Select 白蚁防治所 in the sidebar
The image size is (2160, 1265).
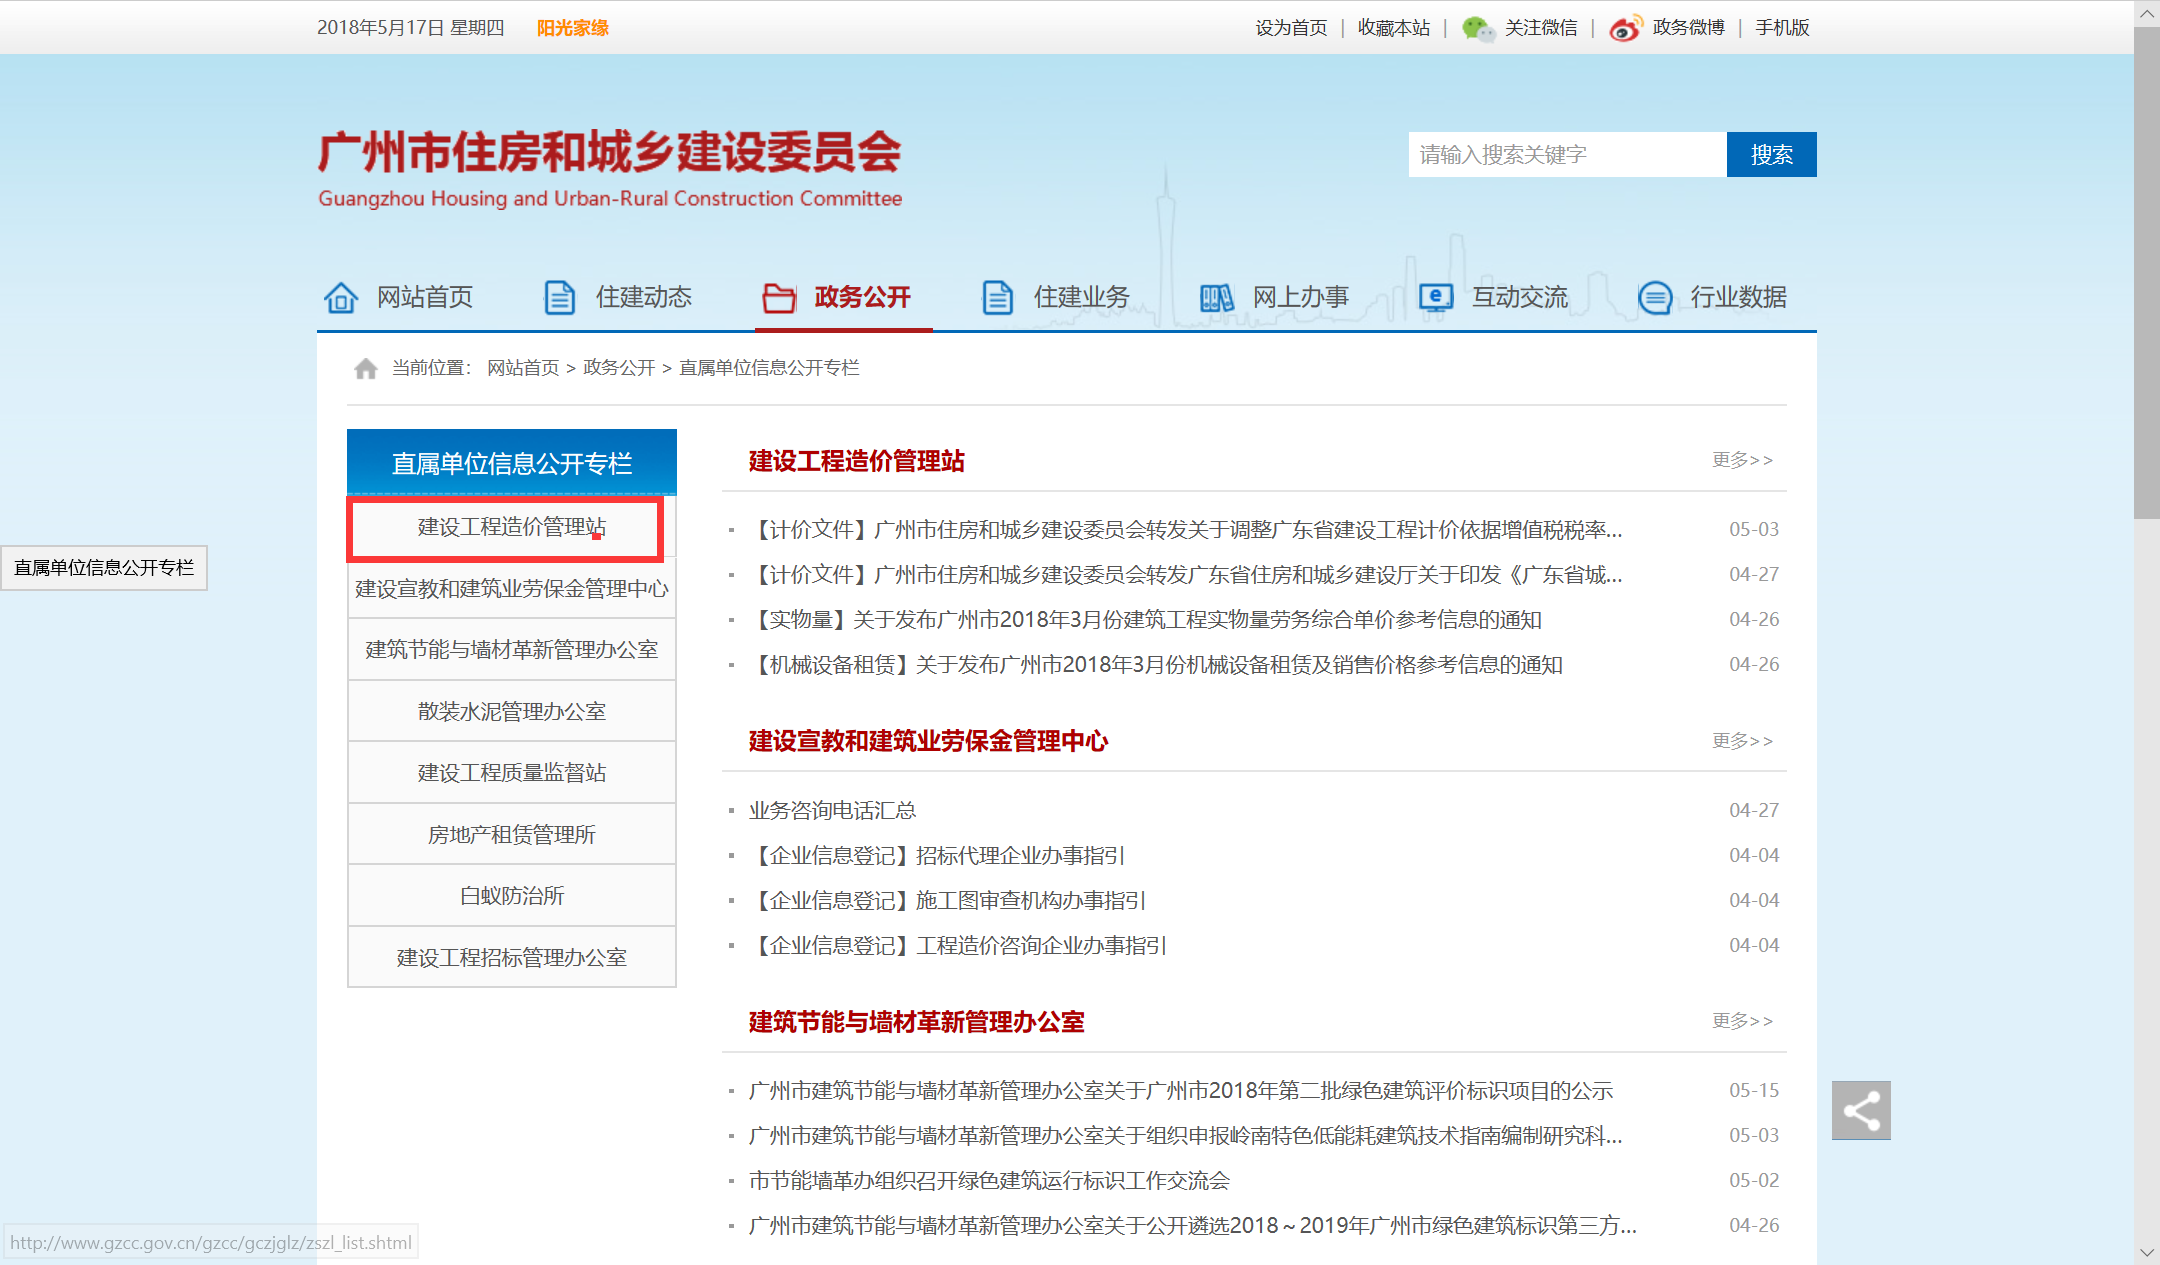click(x=512, y=896)
